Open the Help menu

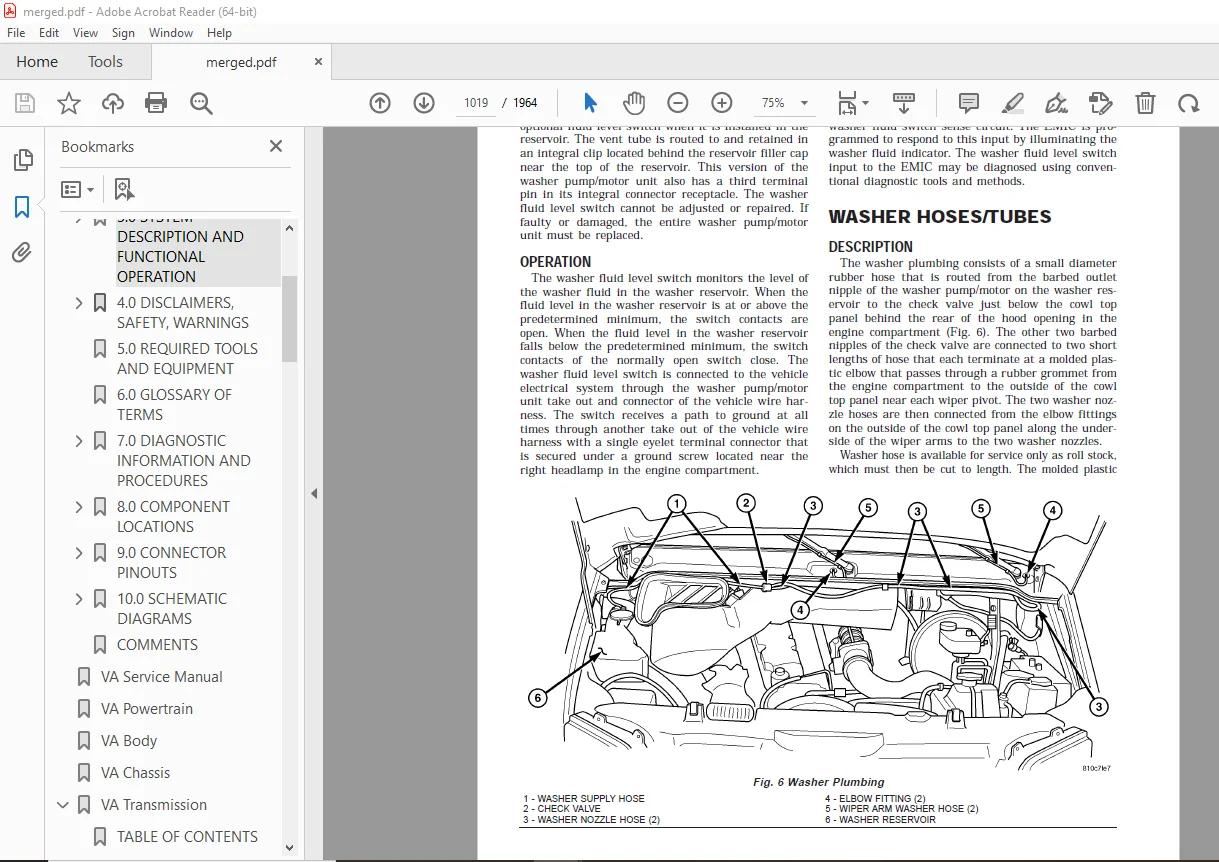(x=219, y=33)
